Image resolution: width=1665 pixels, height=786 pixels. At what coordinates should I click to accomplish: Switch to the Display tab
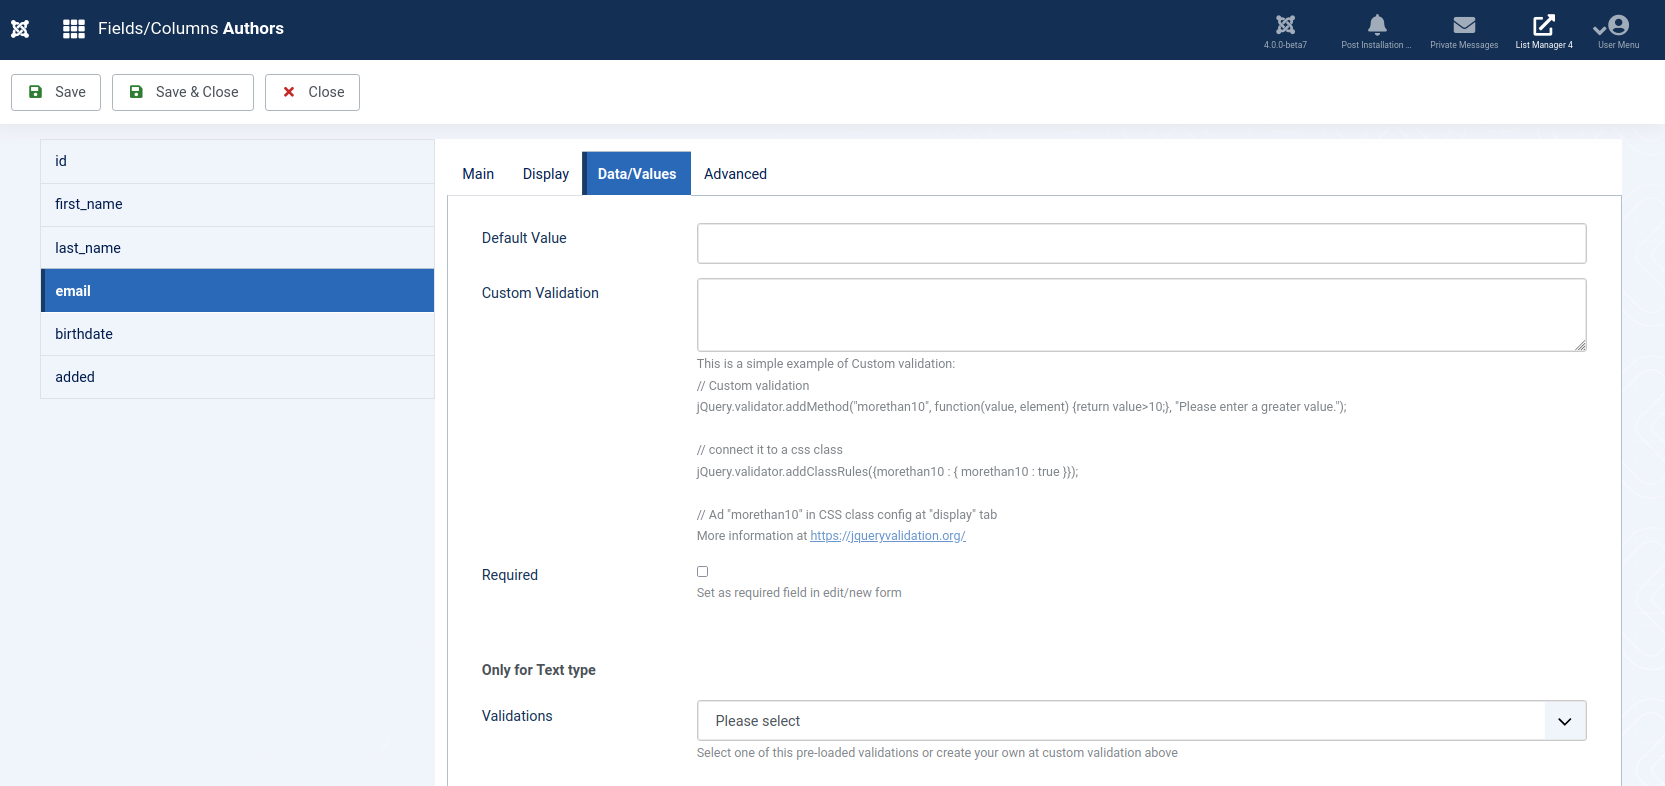click(546, 174)
